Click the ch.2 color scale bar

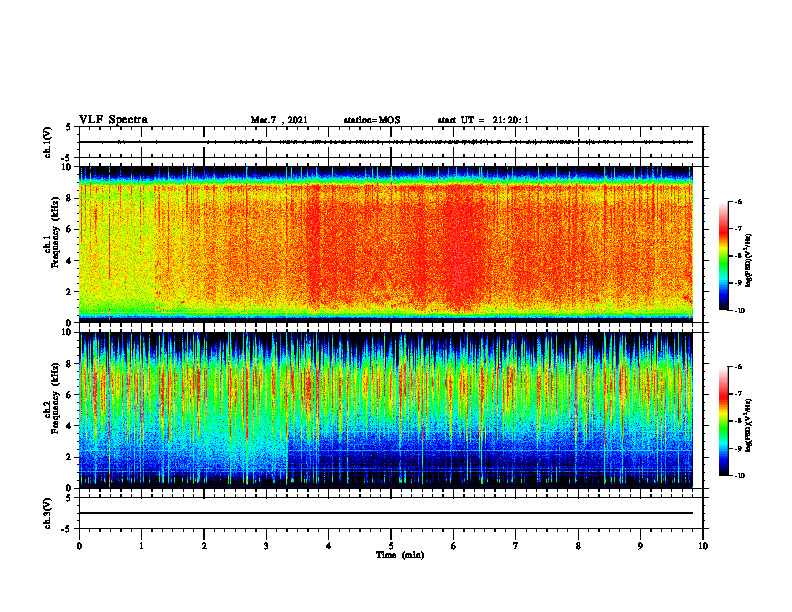[723, 421]
